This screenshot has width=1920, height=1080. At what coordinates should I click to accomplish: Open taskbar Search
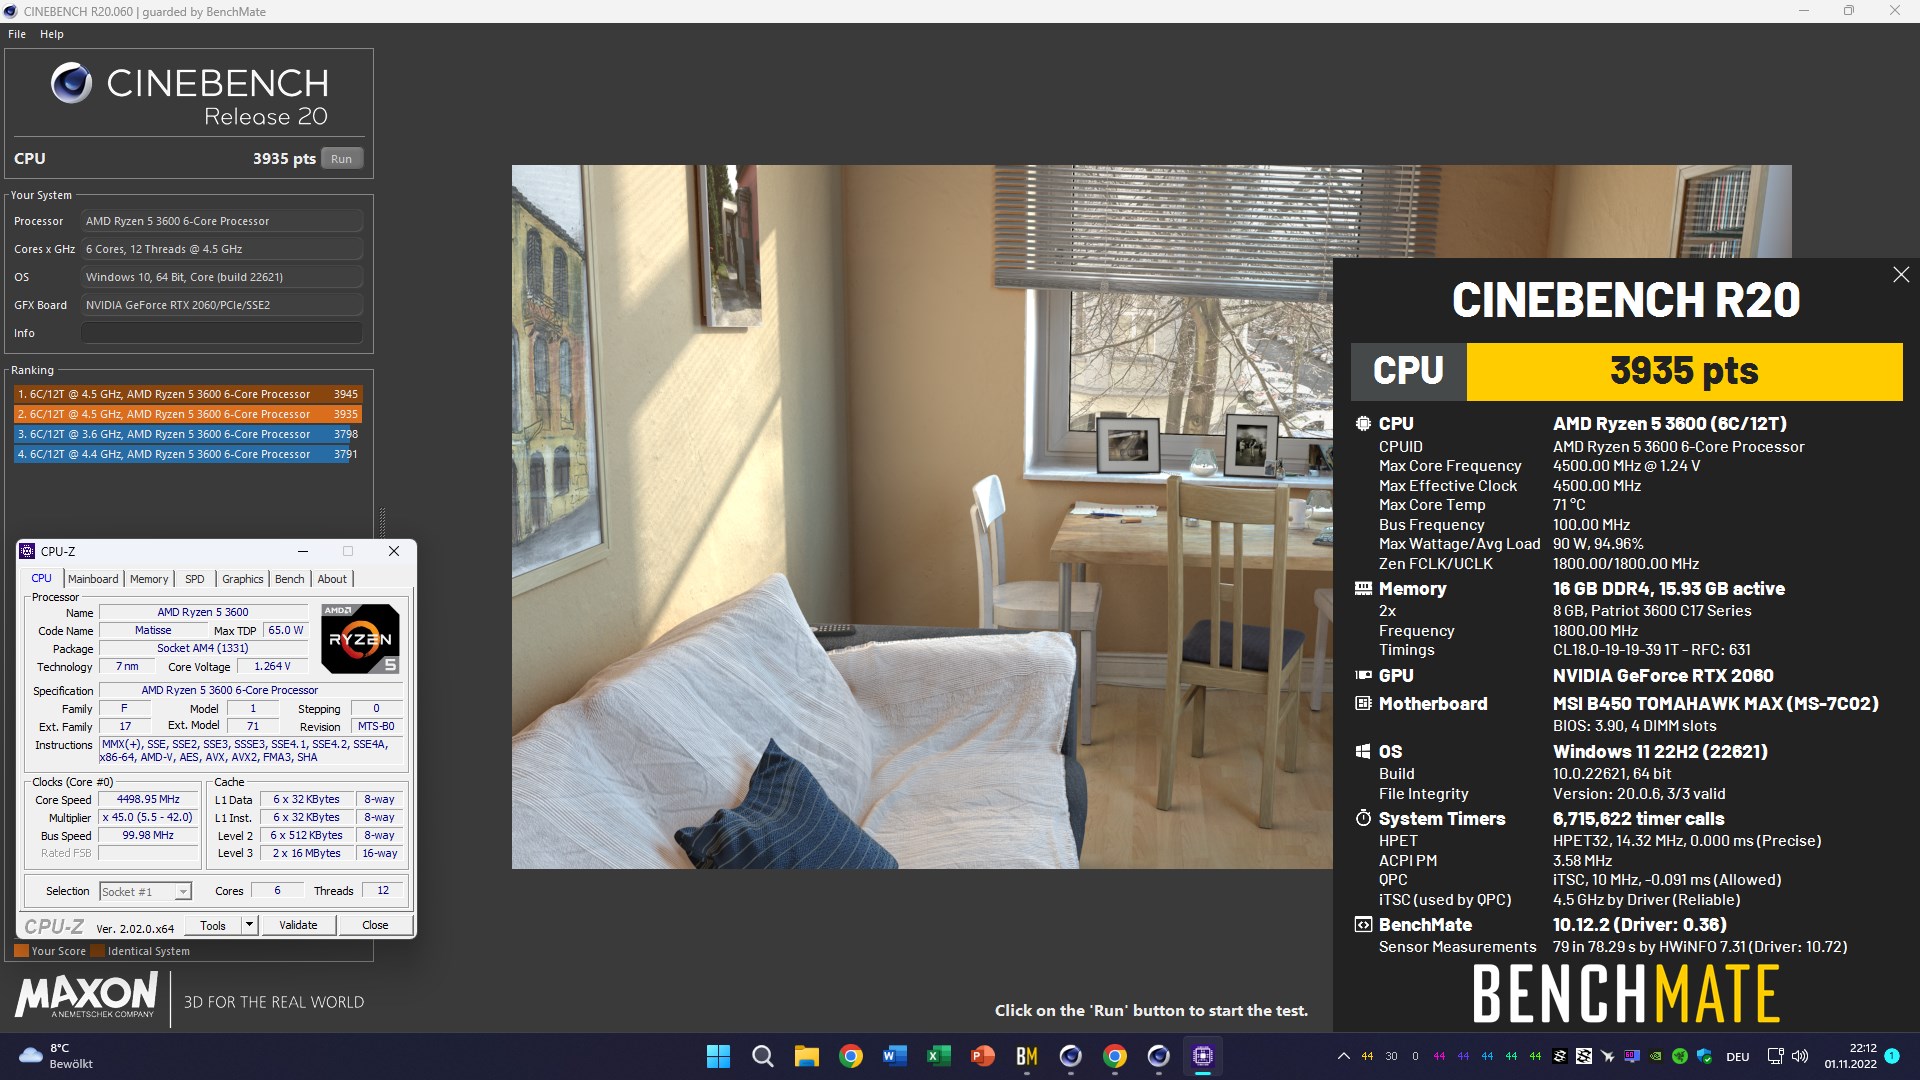pyautogui.click(x=762, y=1056)
